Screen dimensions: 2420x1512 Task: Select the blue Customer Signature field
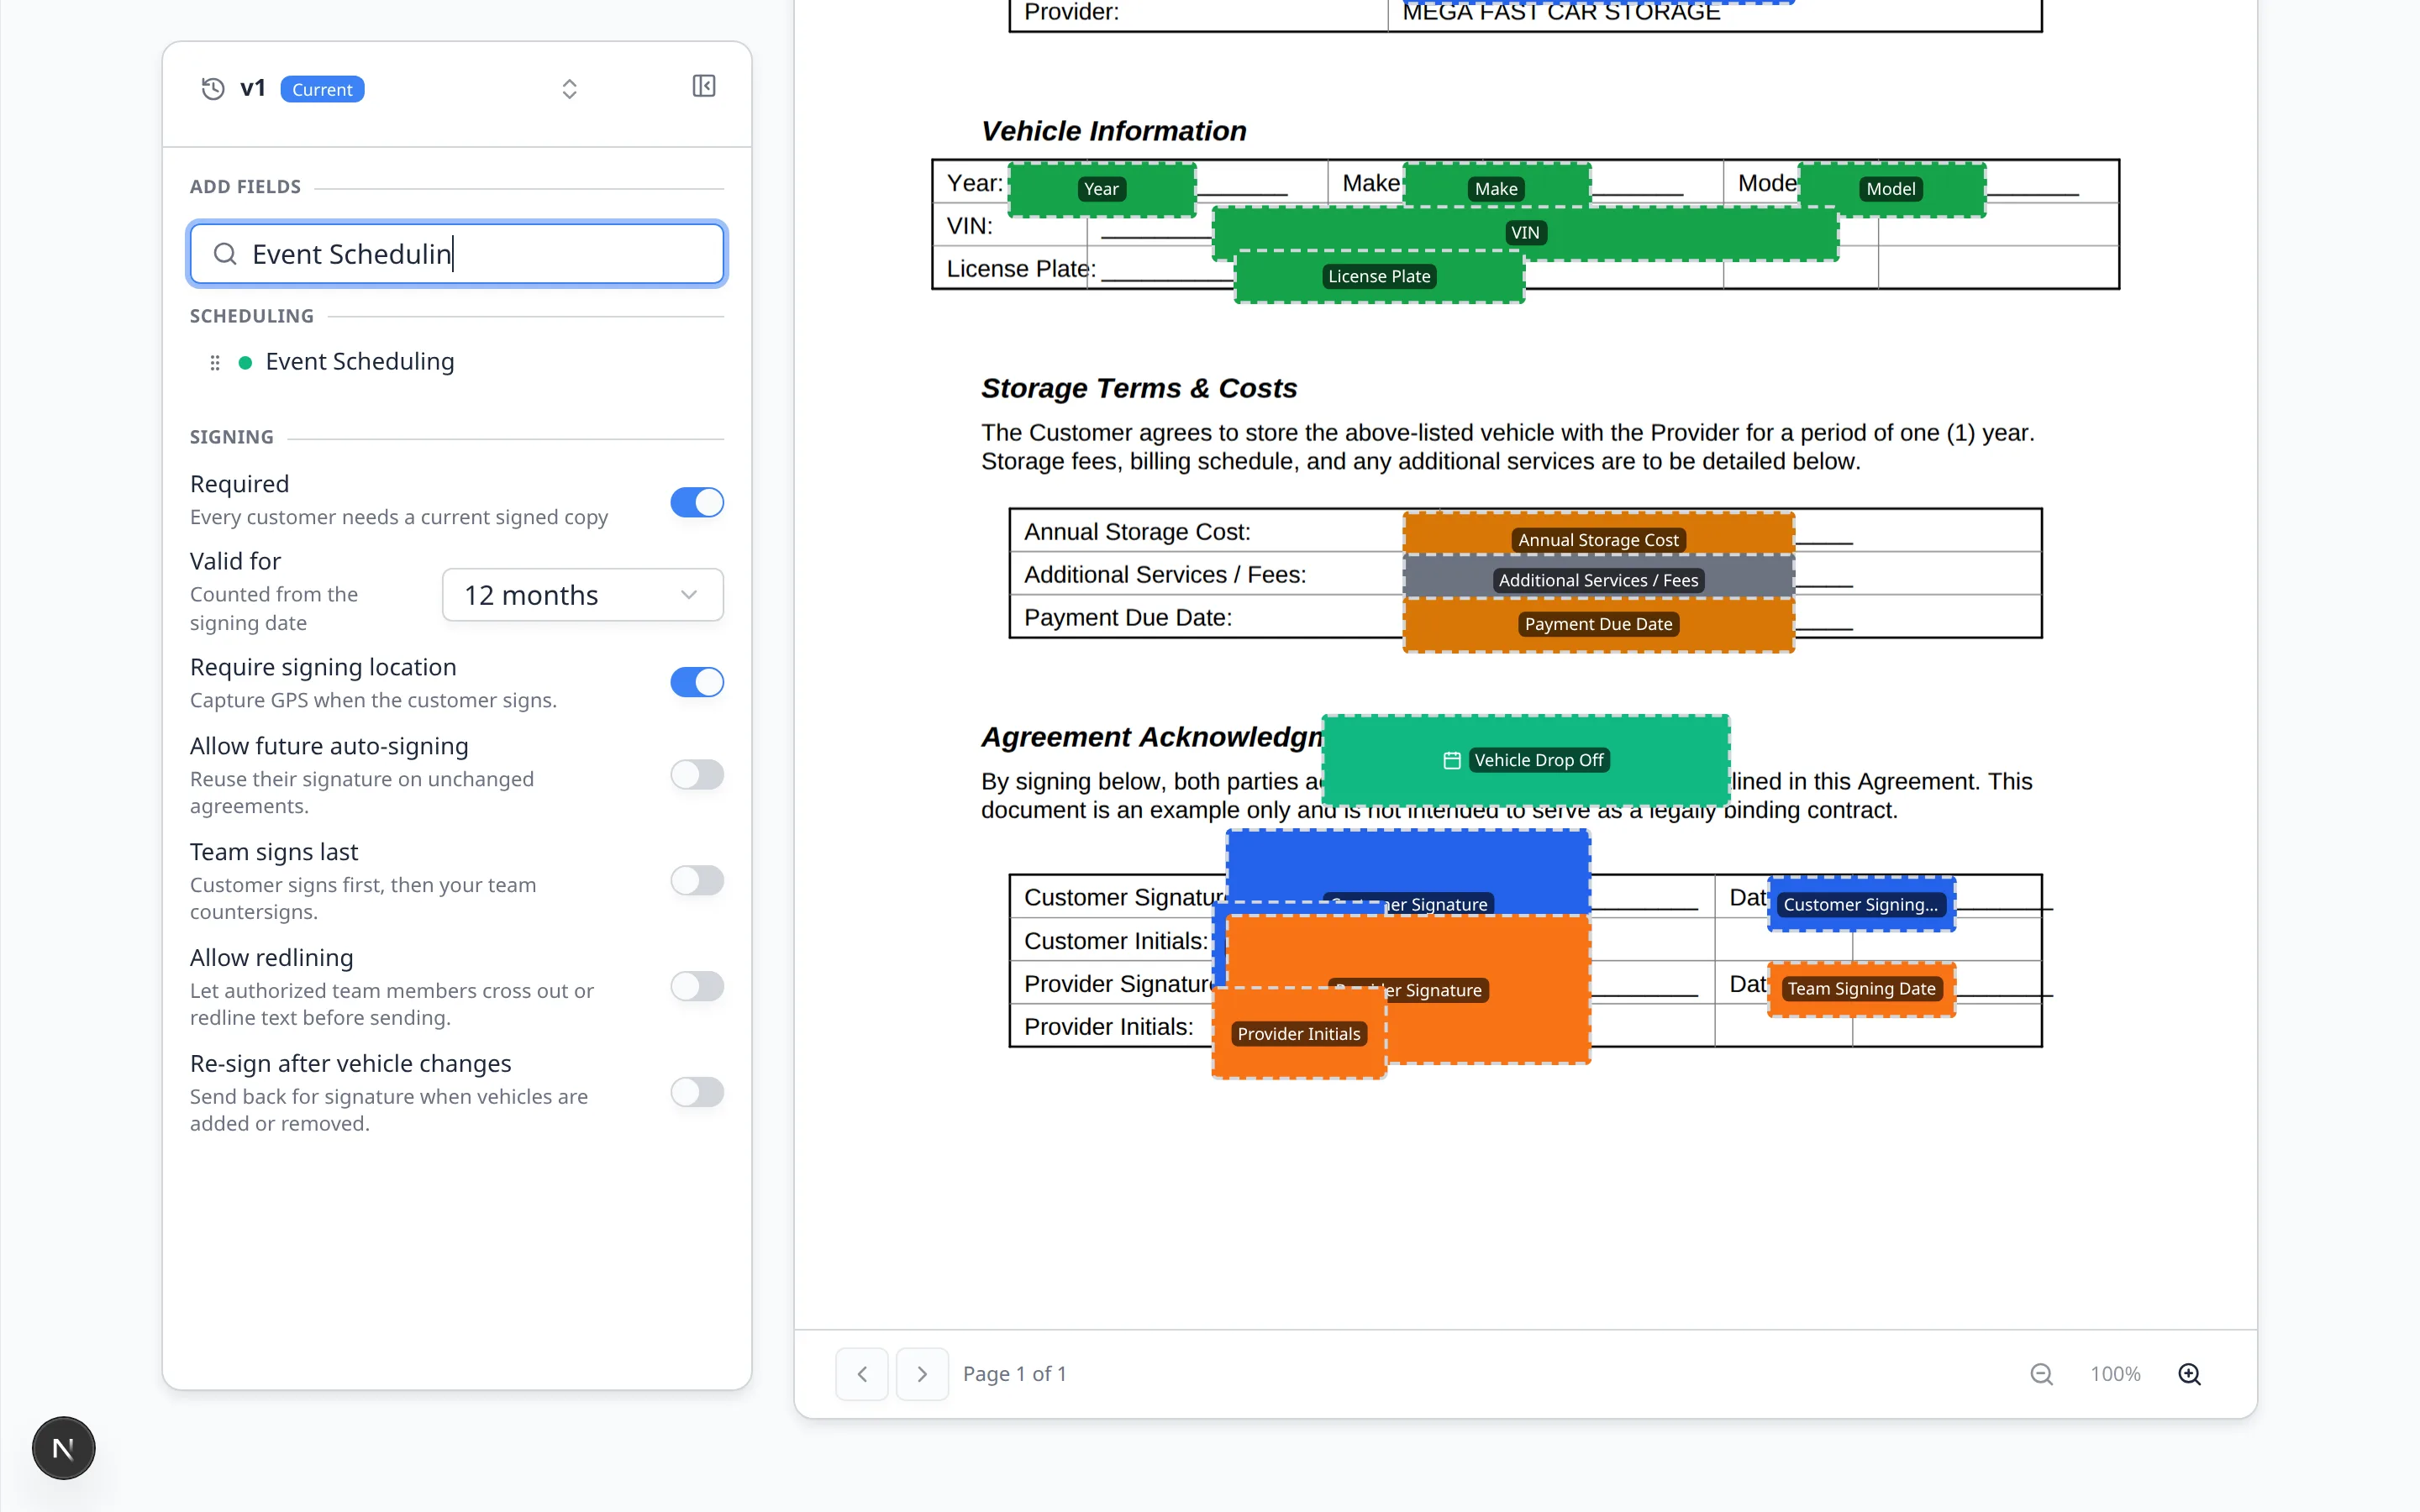click(1408, 870)
